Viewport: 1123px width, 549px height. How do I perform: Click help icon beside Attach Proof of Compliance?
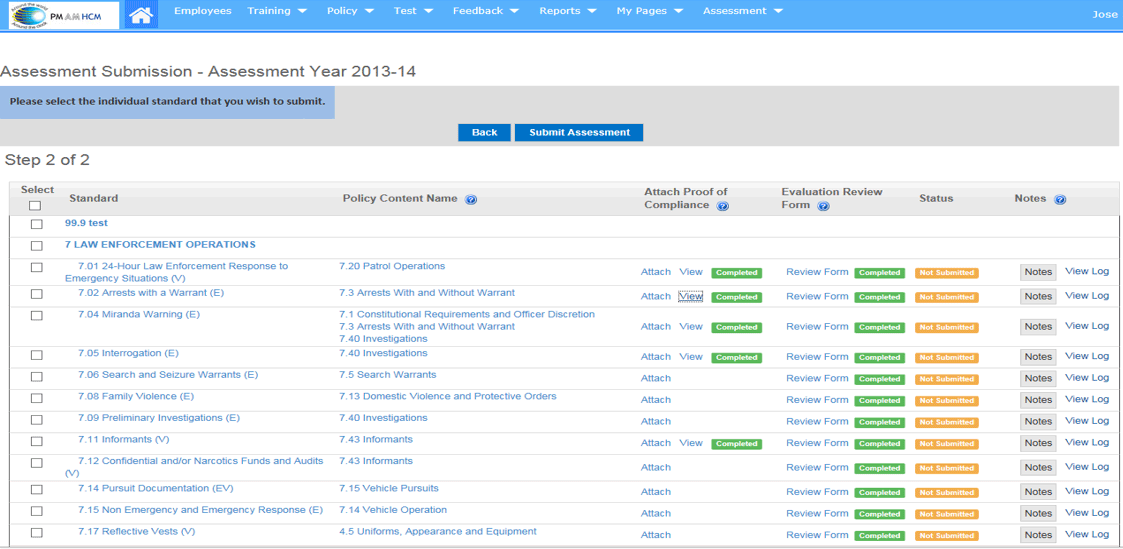(x=723, y=206)
